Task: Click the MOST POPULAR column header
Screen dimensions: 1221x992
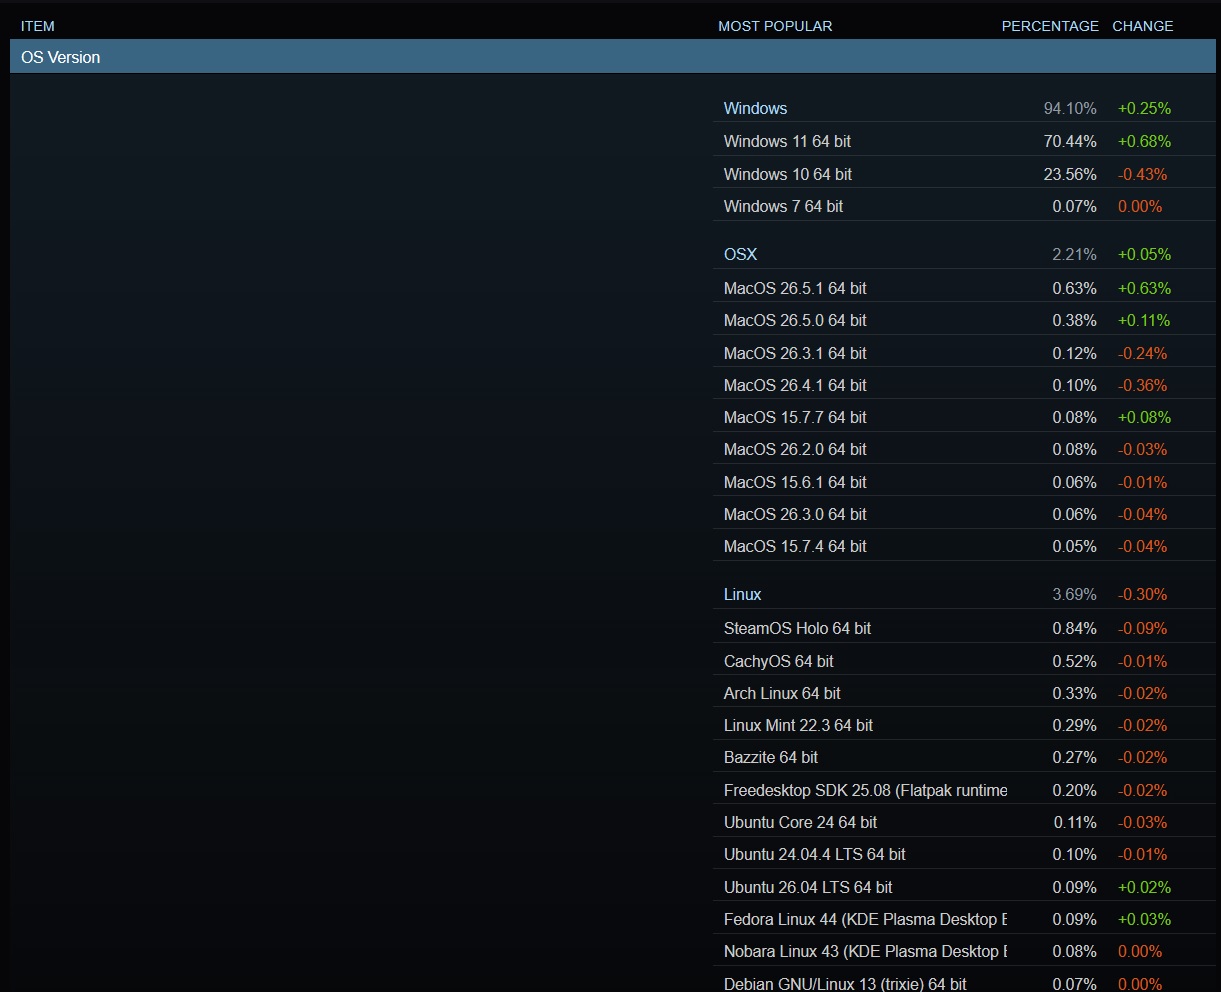Action: (775, 26)
